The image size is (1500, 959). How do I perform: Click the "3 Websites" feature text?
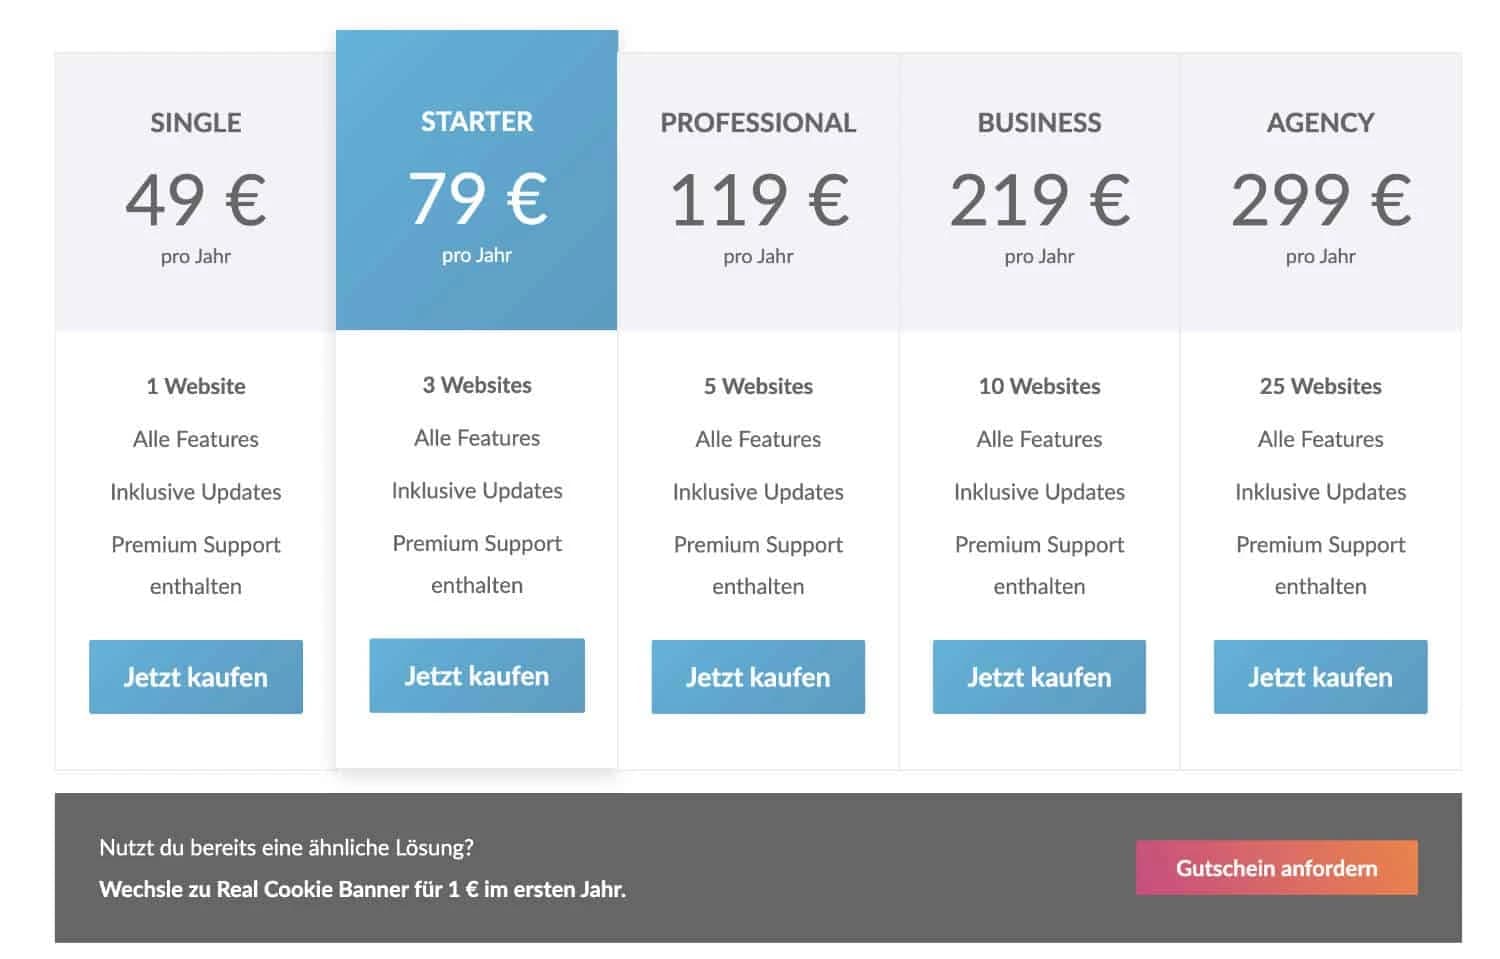pos(477,385)
